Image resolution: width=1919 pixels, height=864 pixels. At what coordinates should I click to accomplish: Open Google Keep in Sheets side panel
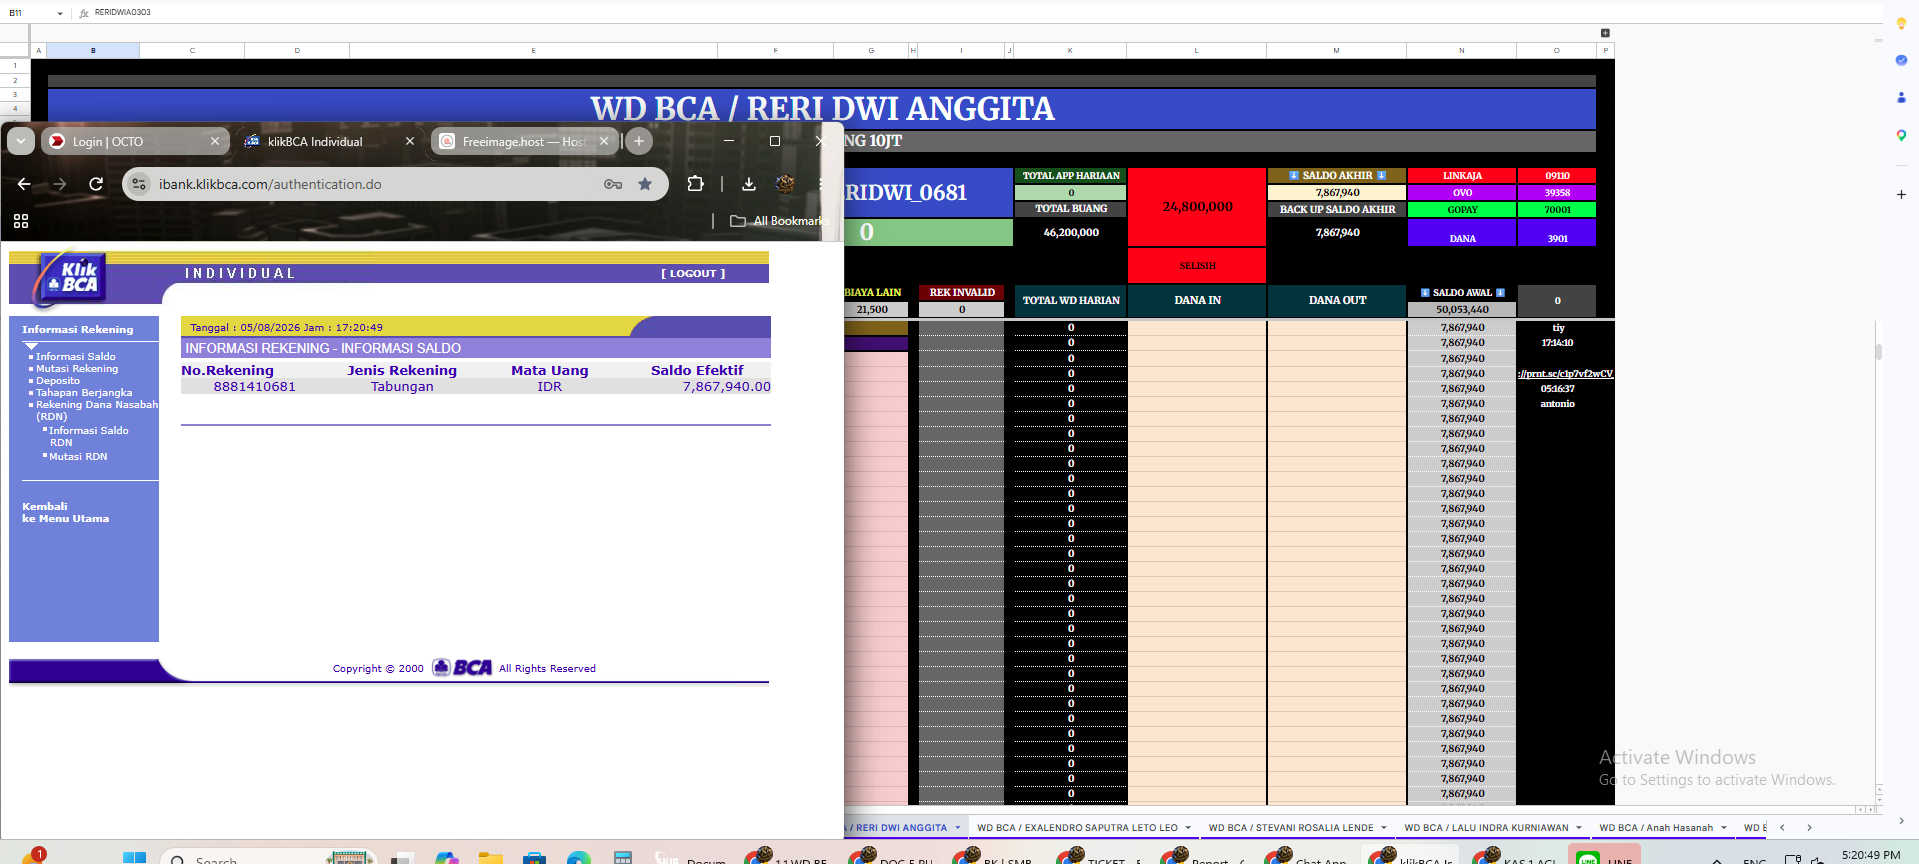[x=1901, y=23]
